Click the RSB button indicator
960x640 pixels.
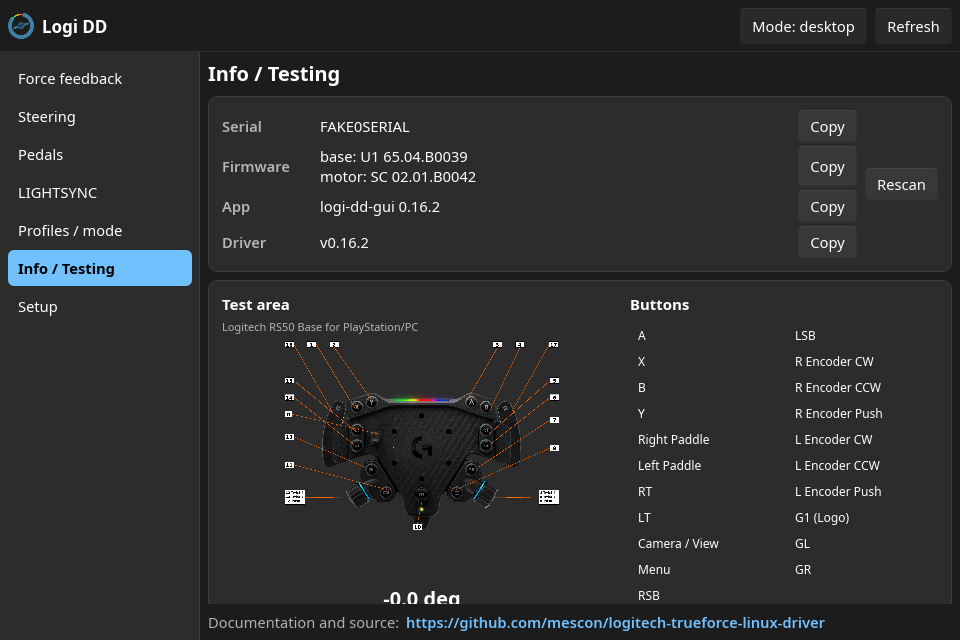pos(648,595)
